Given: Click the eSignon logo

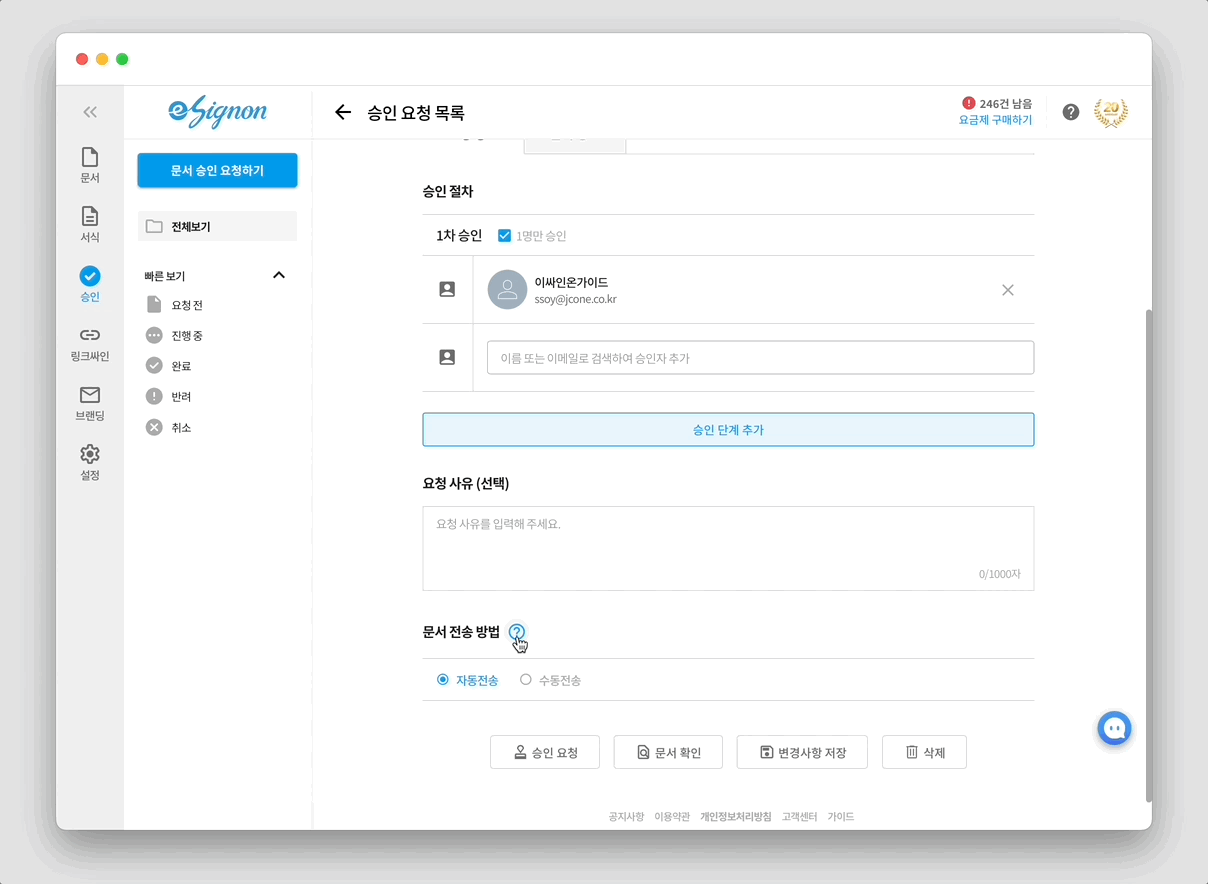Looking at the screenshot, I should [x=218, y=111].
